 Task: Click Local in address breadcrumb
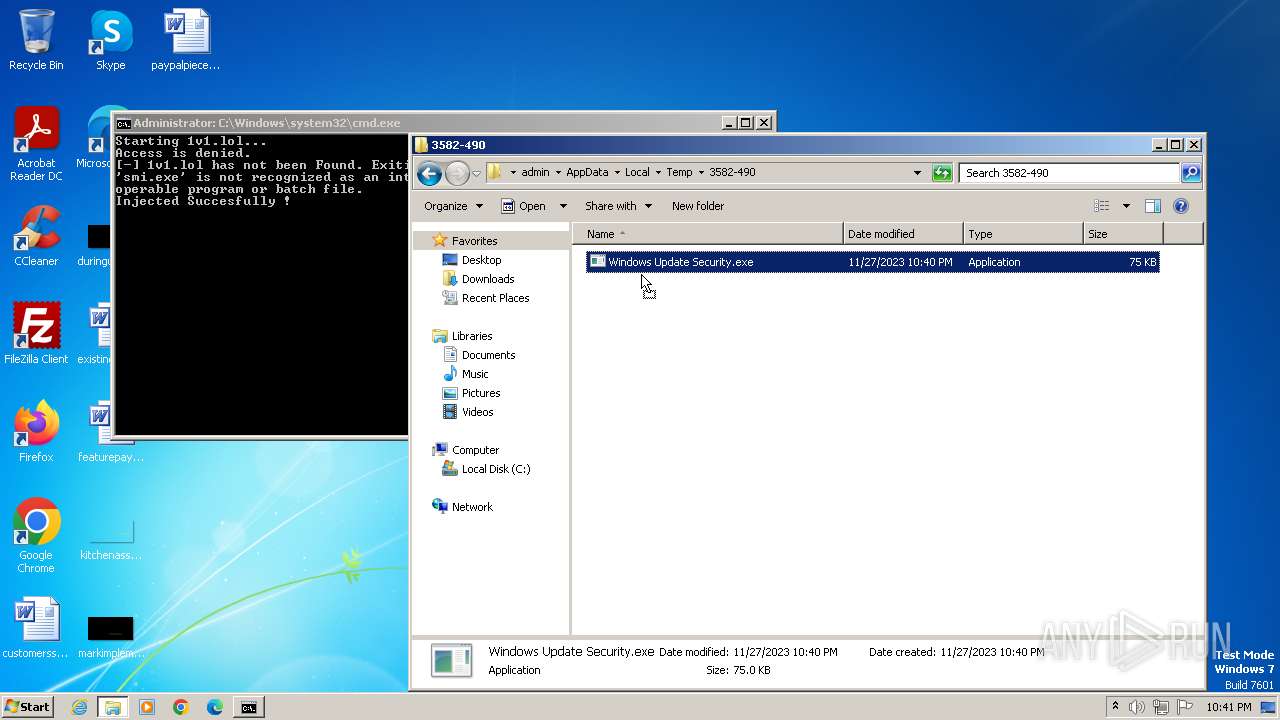tap(637, 172)
